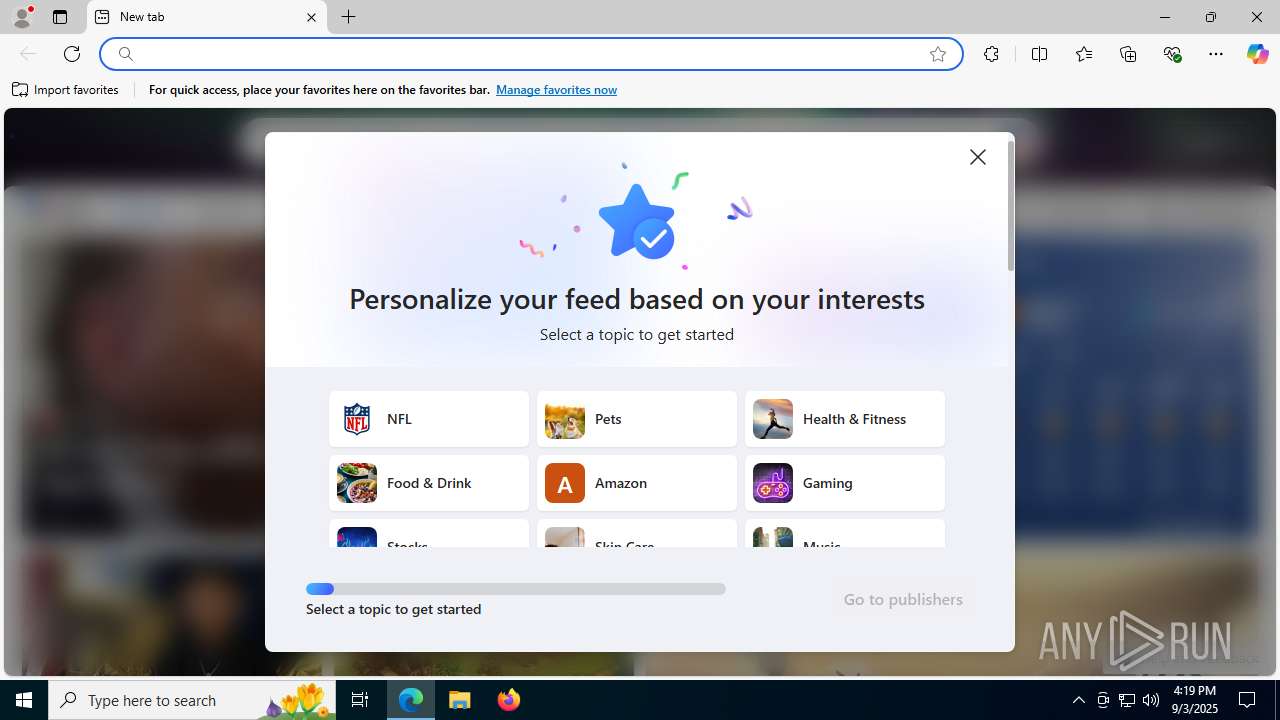The height and width of the screenshot is (720, 1280).
Task: Open the Collections icon
Action: click(x=1128, y=54)
